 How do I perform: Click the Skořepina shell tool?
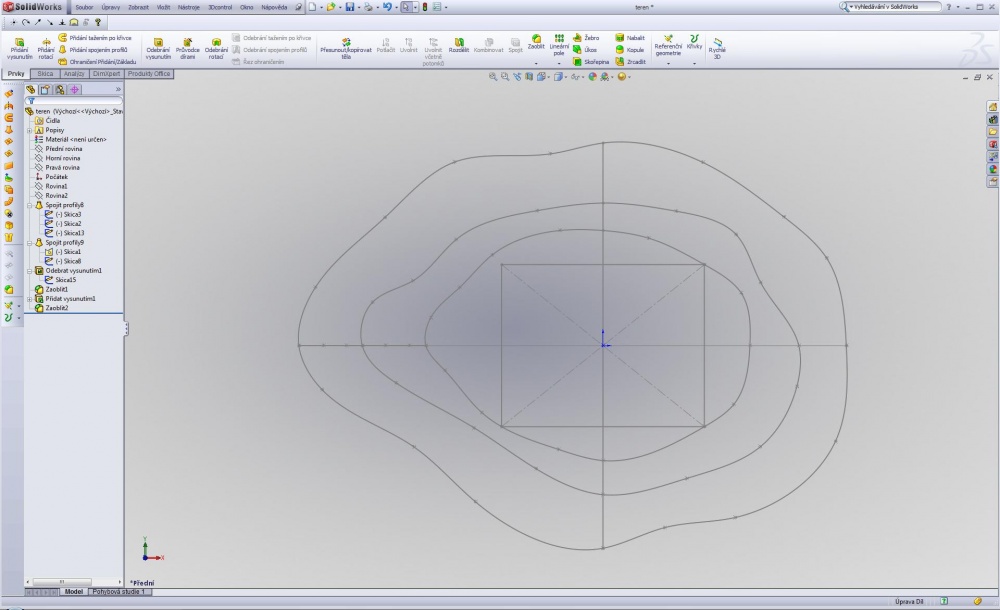(591, 62)
